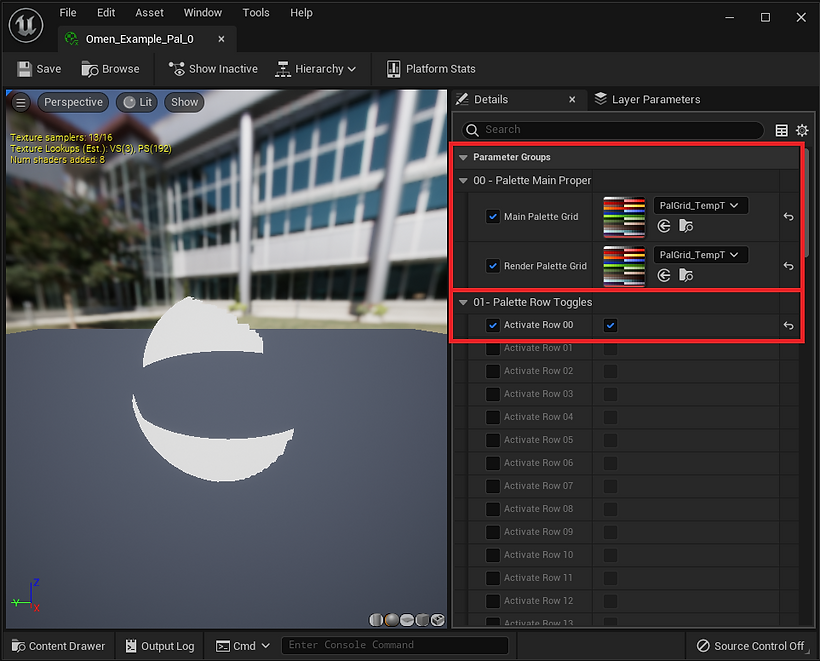The image size is (820, 661).
Task: Click the Details search field
Action: click(x=613, y=130)
